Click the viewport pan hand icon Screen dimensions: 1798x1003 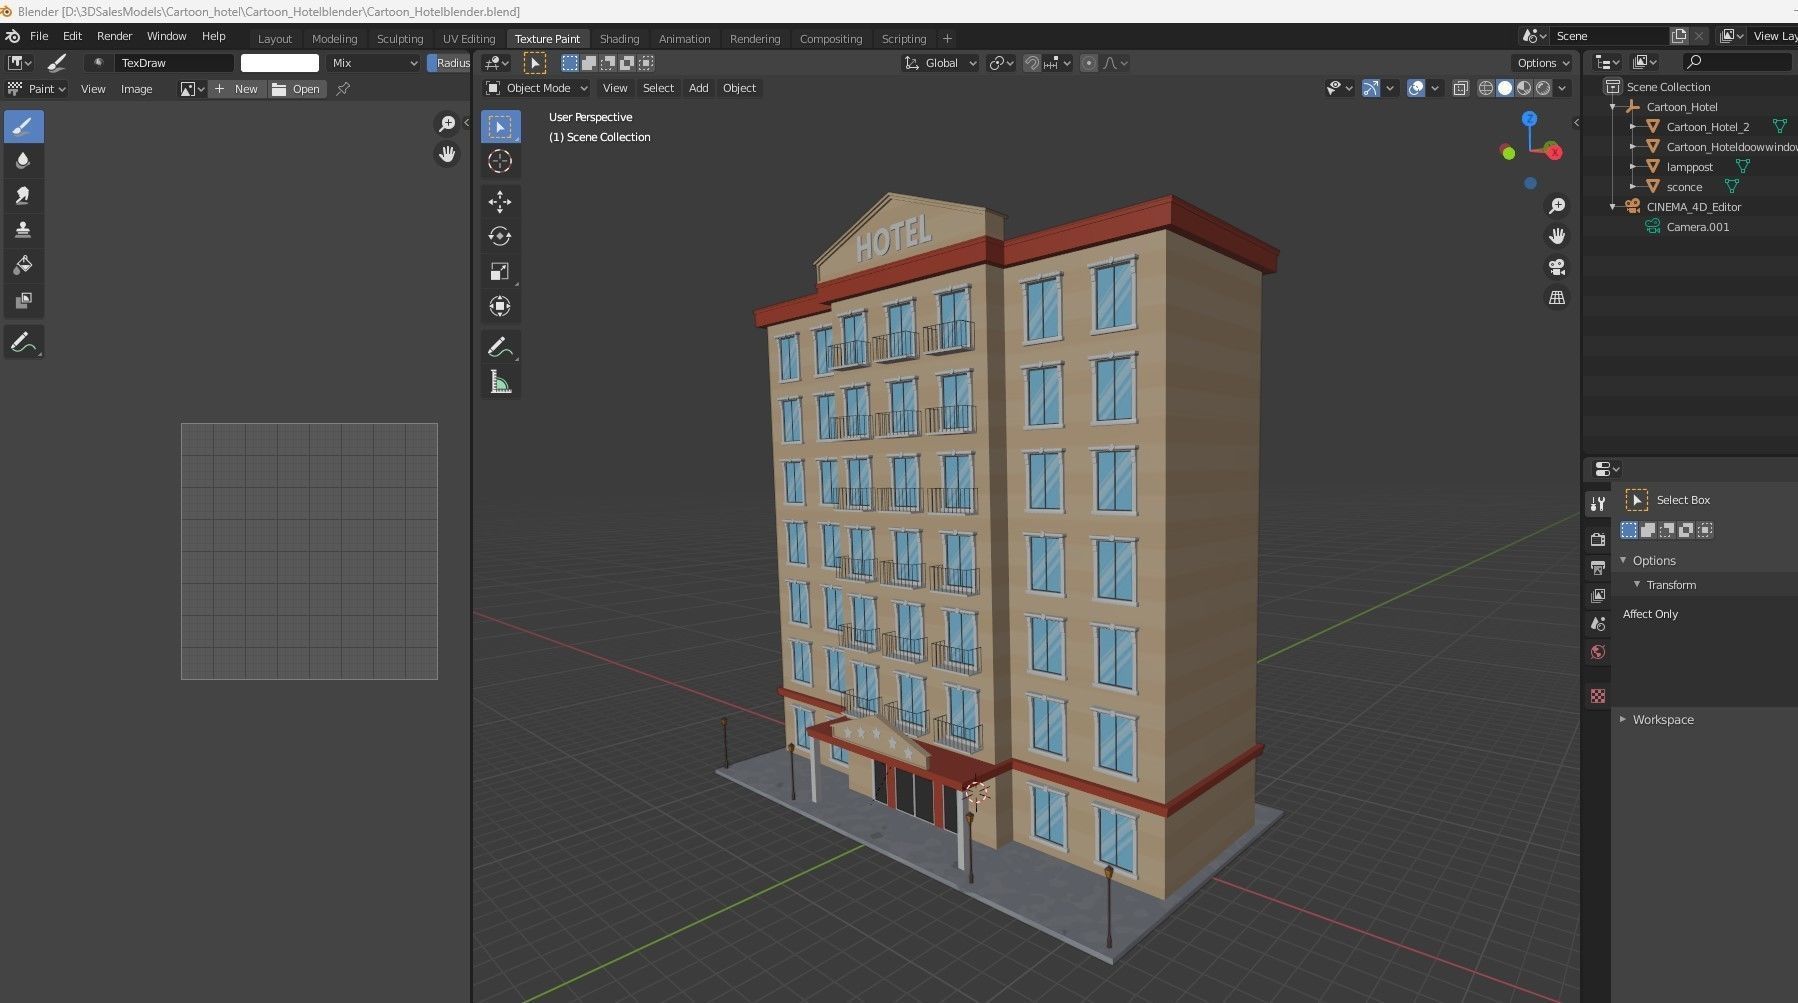1557,236
